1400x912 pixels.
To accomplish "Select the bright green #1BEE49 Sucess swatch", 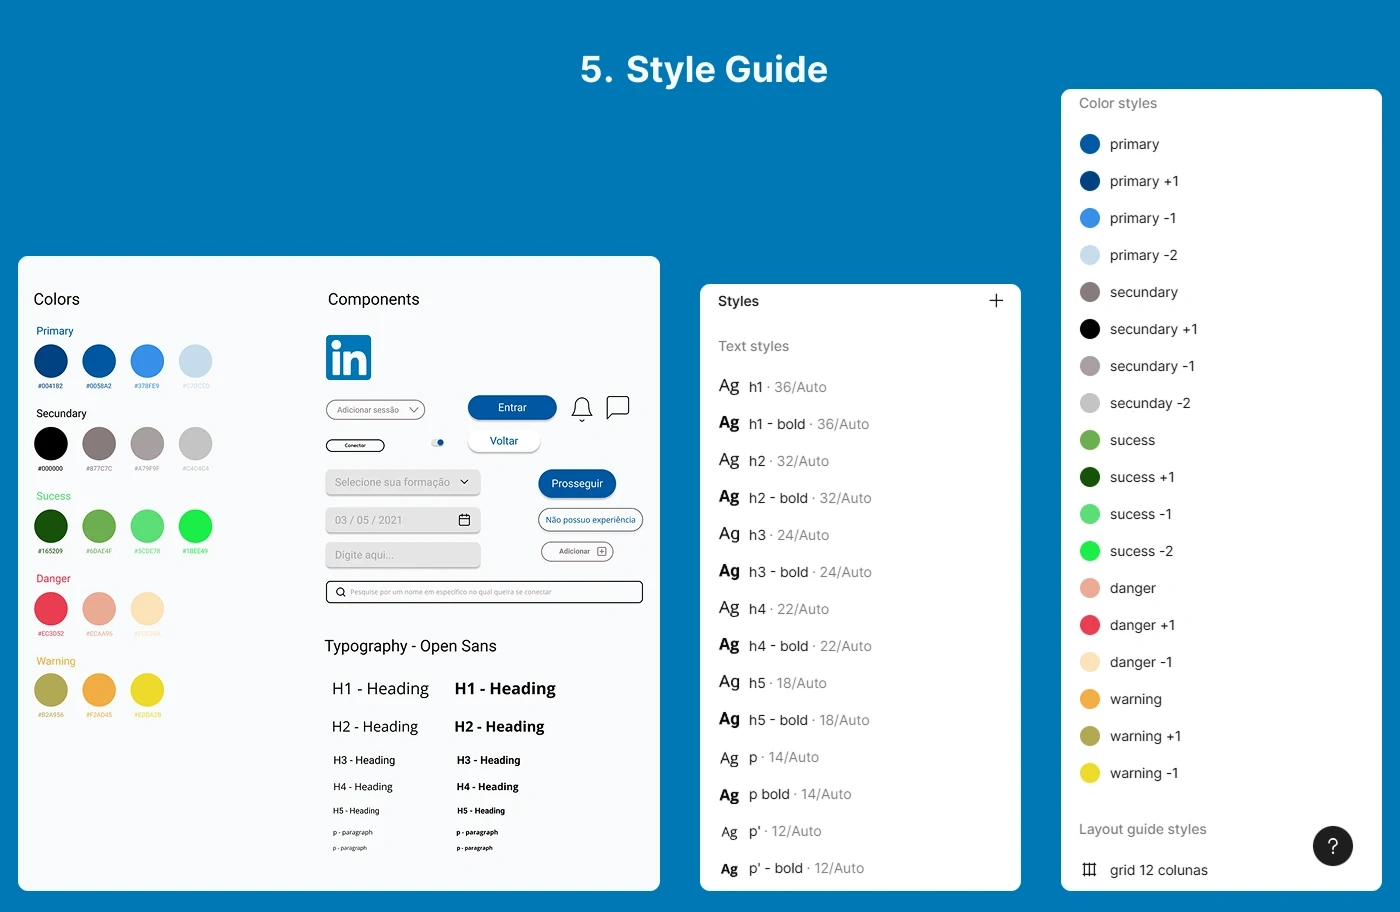I will coord(195,526).
